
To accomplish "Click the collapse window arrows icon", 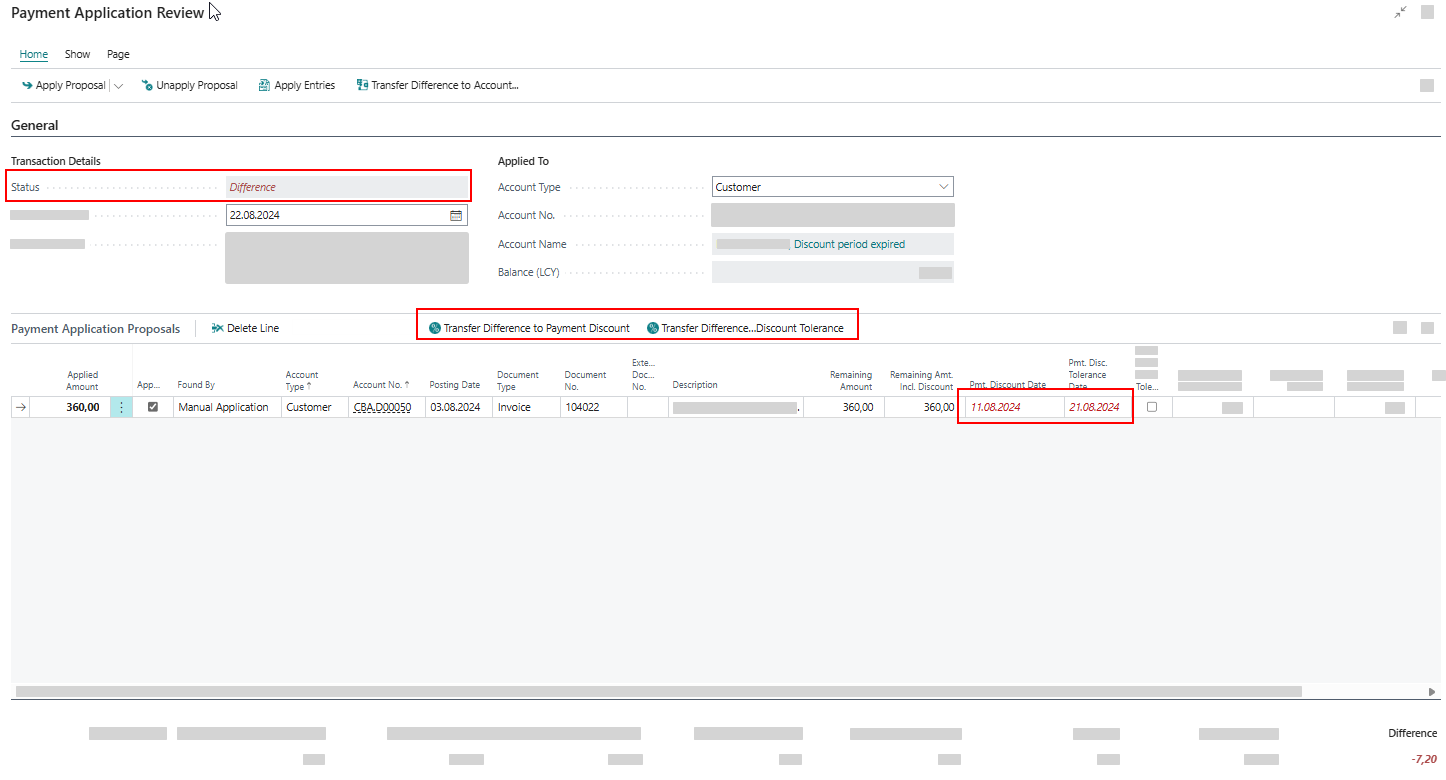I will [x=1401, y=12].
